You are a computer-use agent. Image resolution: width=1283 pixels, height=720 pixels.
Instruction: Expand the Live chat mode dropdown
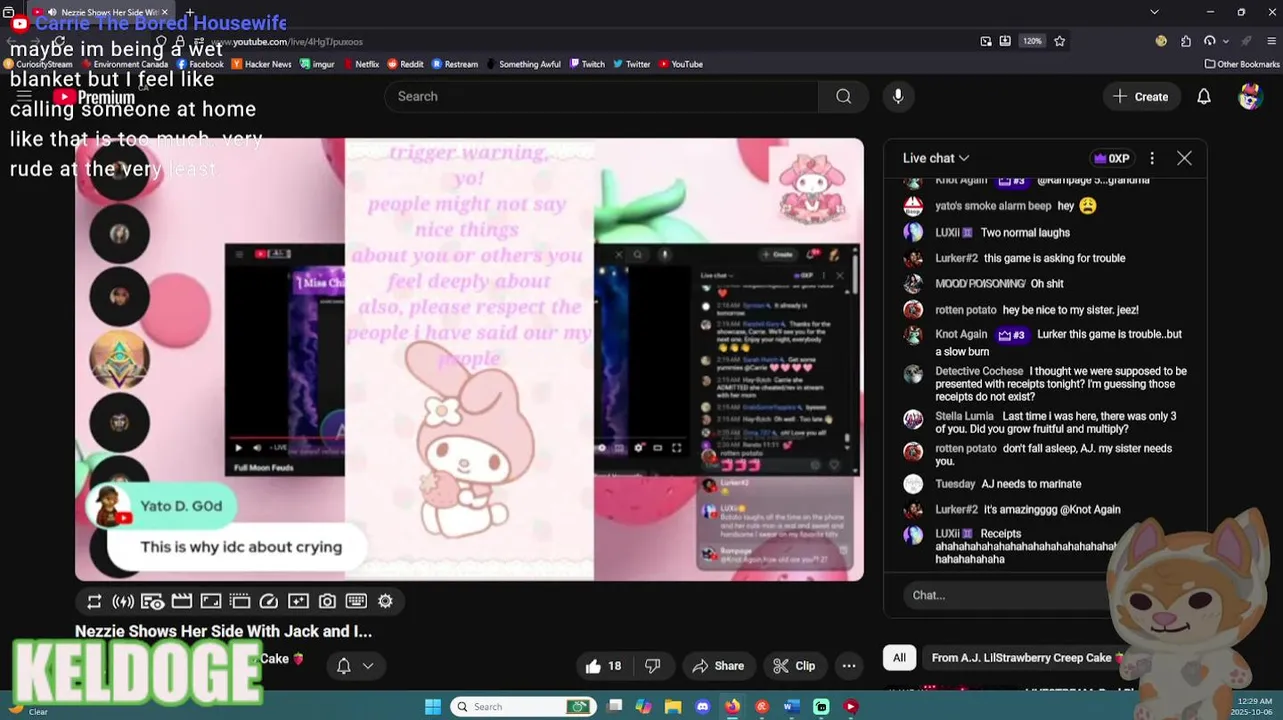point(936,158)
